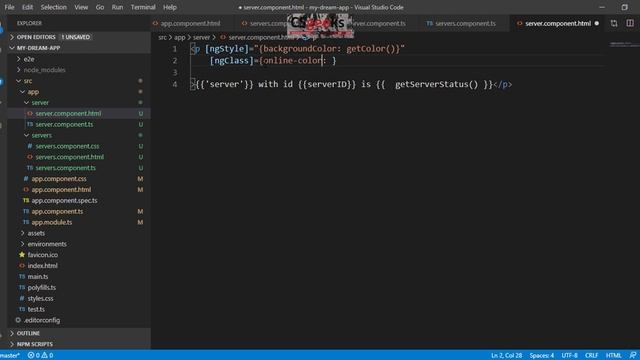The width and height of the screenshot is (640, 360).
Task: Open index.html file
Action: point(42,266)
